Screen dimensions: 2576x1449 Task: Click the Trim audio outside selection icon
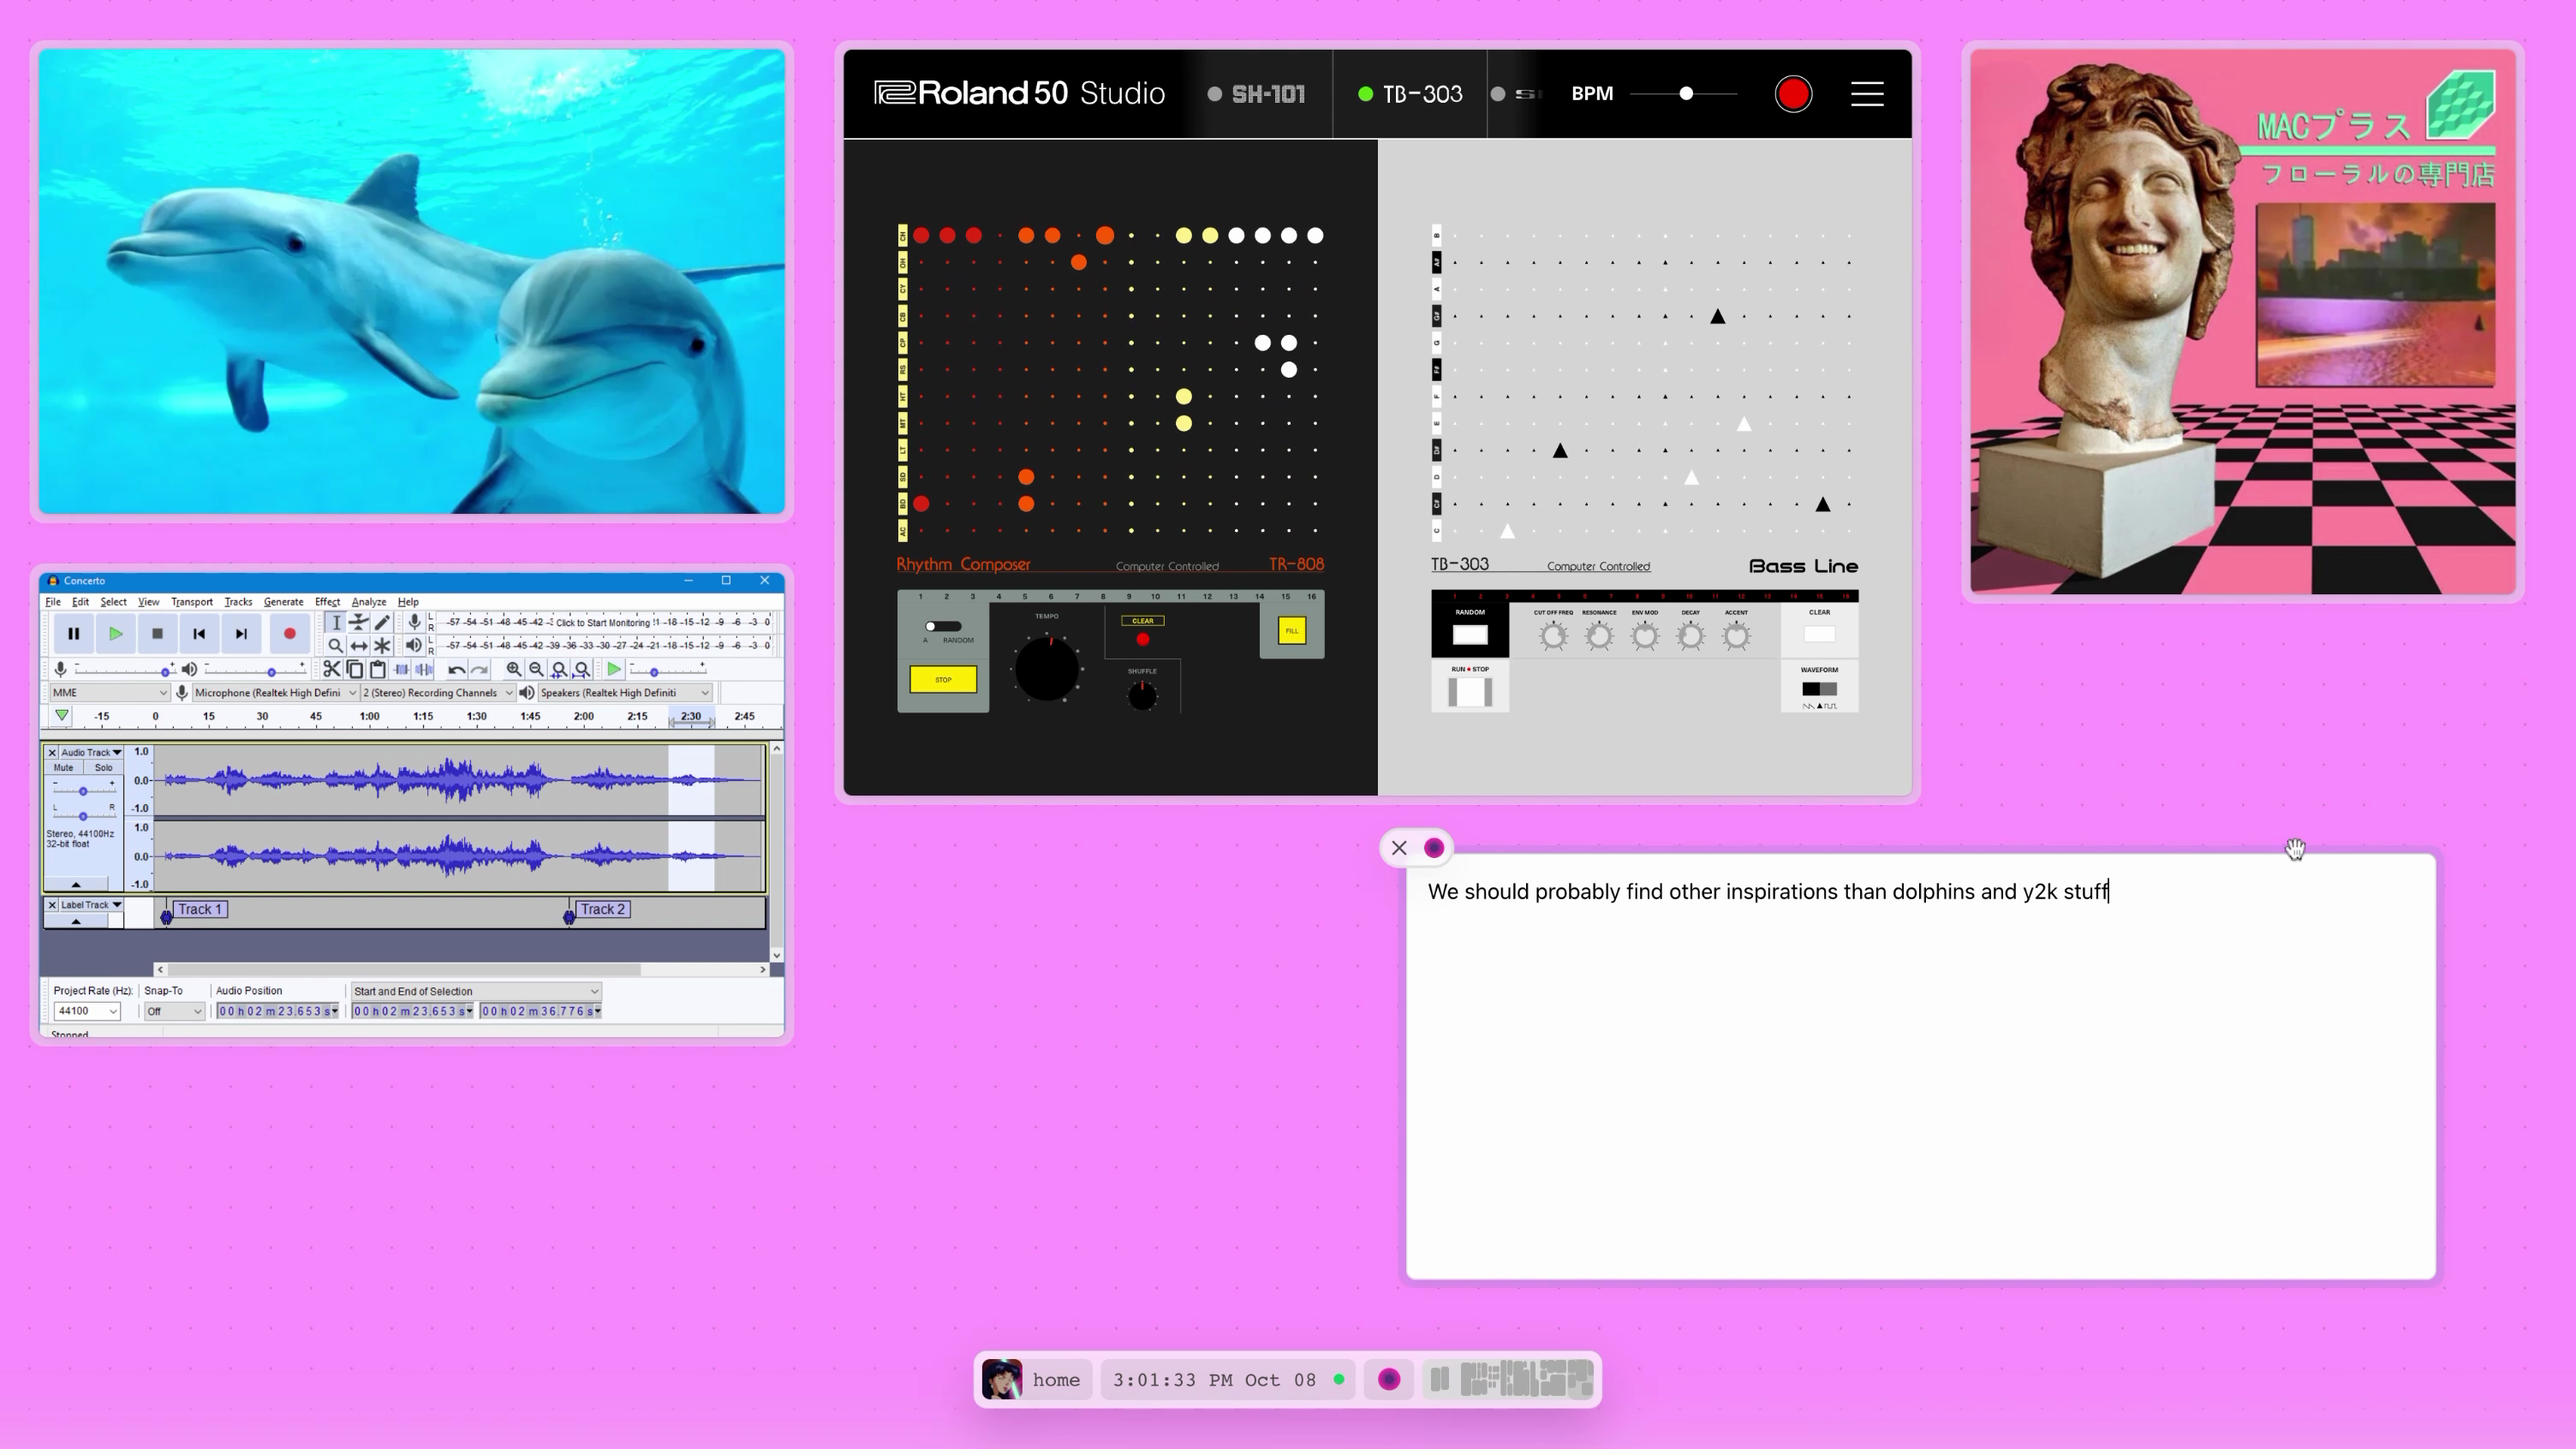[x=401, y=670]
